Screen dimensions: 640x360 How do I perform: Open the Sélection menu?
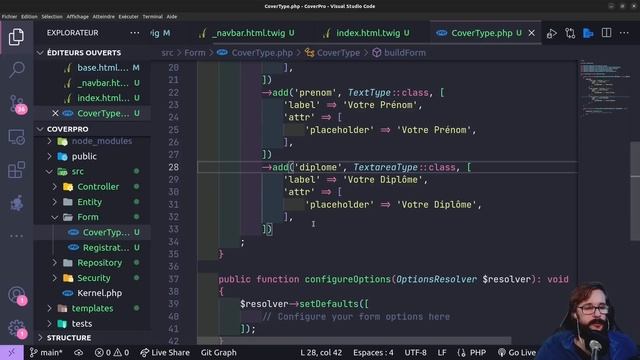tap(52, 17)
